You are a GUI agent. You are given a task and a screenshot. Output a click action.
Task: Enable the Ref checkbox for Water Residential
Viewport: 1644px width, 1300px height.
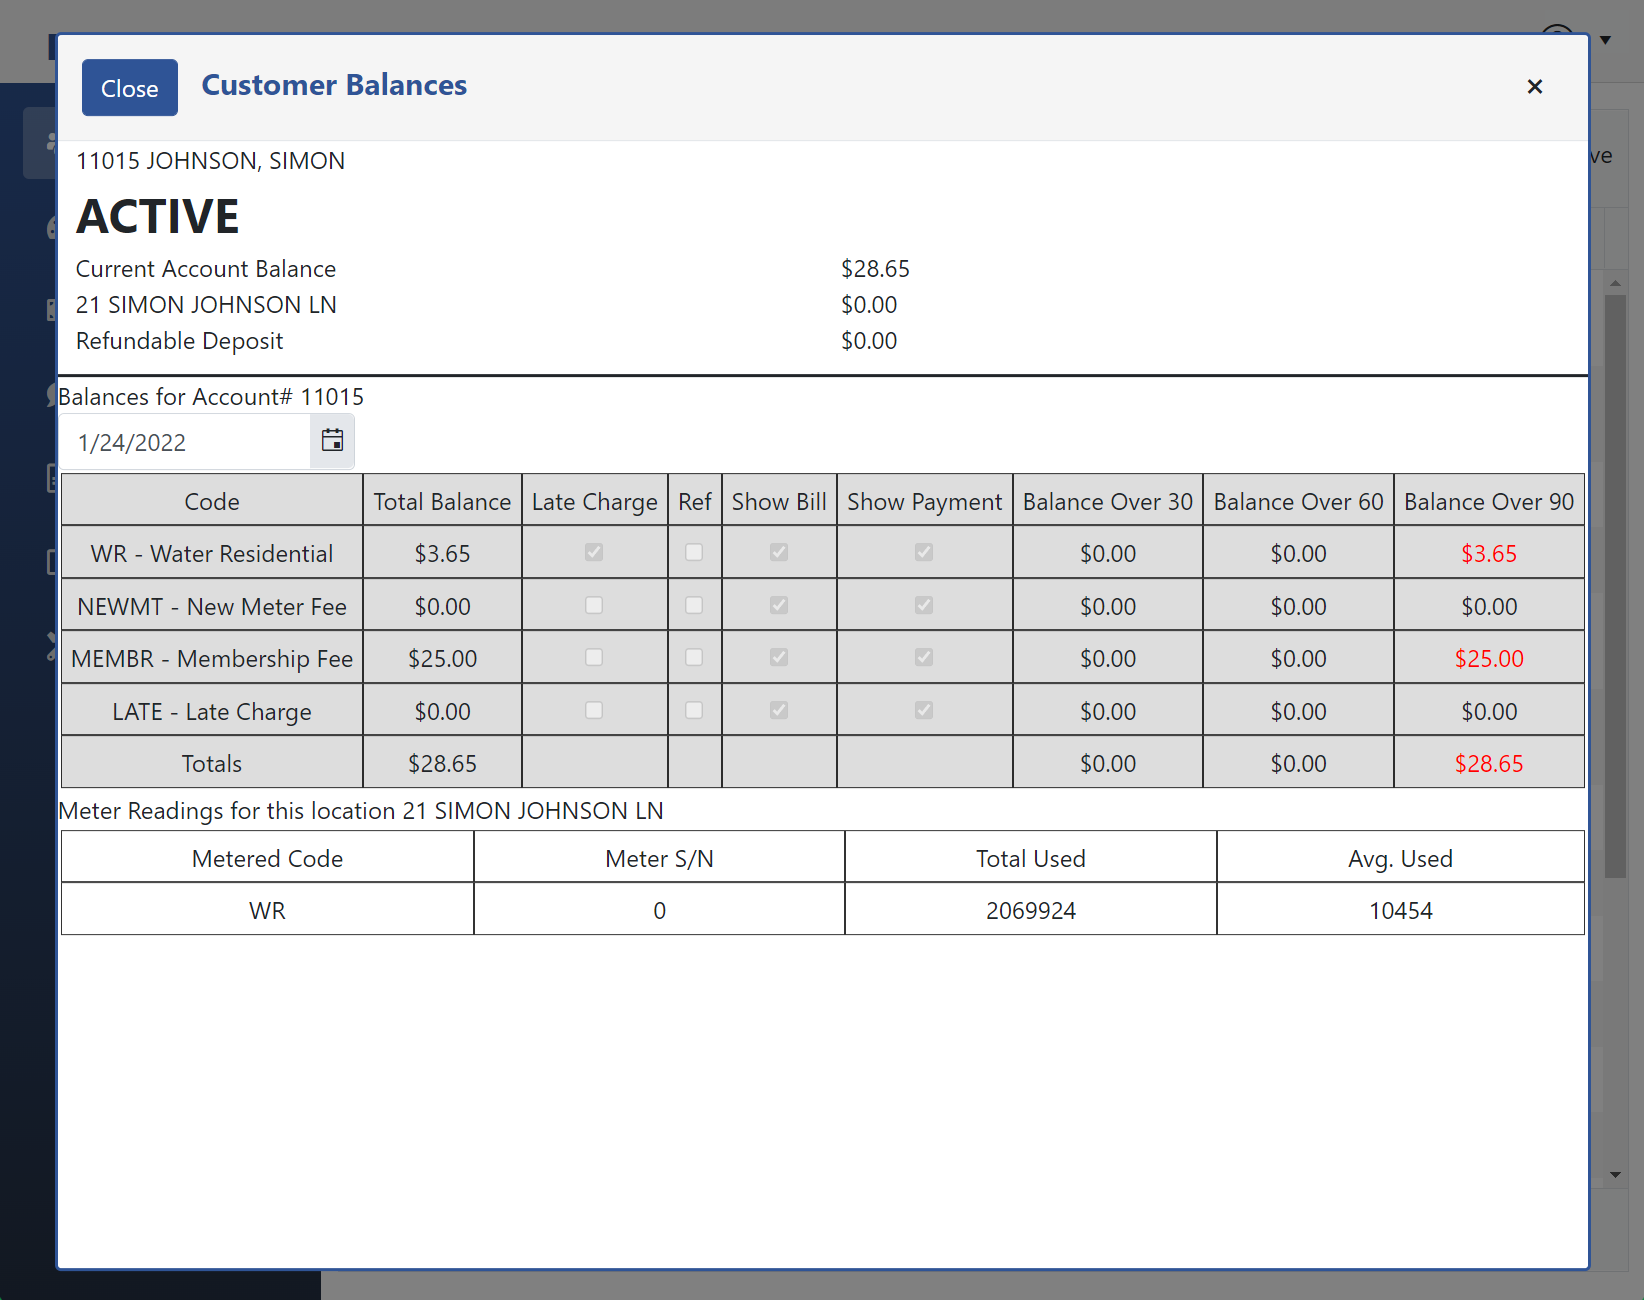pyautogui.click(x=694, y=552)
